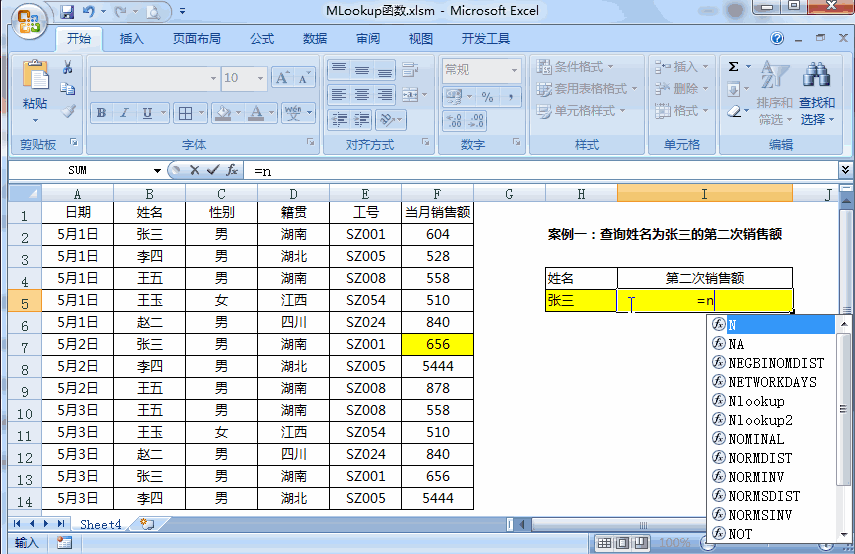This screenshot has width=855, height=554.
Task: Click the format painter brush icon
Action: coord(68,111)
